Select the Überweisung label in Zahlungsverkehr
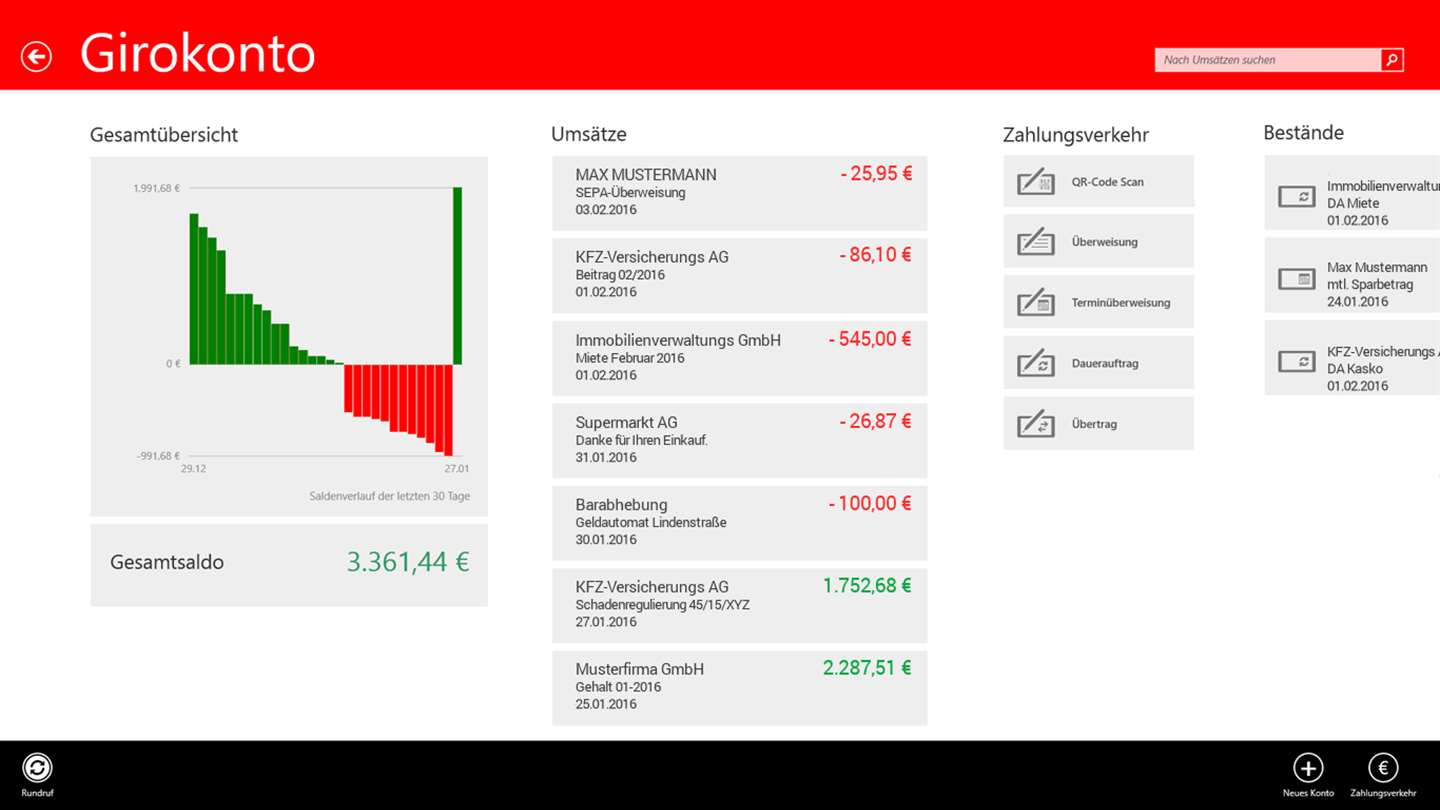The width and height of the screenshot is (1440, 810). tap(1104, 242)
